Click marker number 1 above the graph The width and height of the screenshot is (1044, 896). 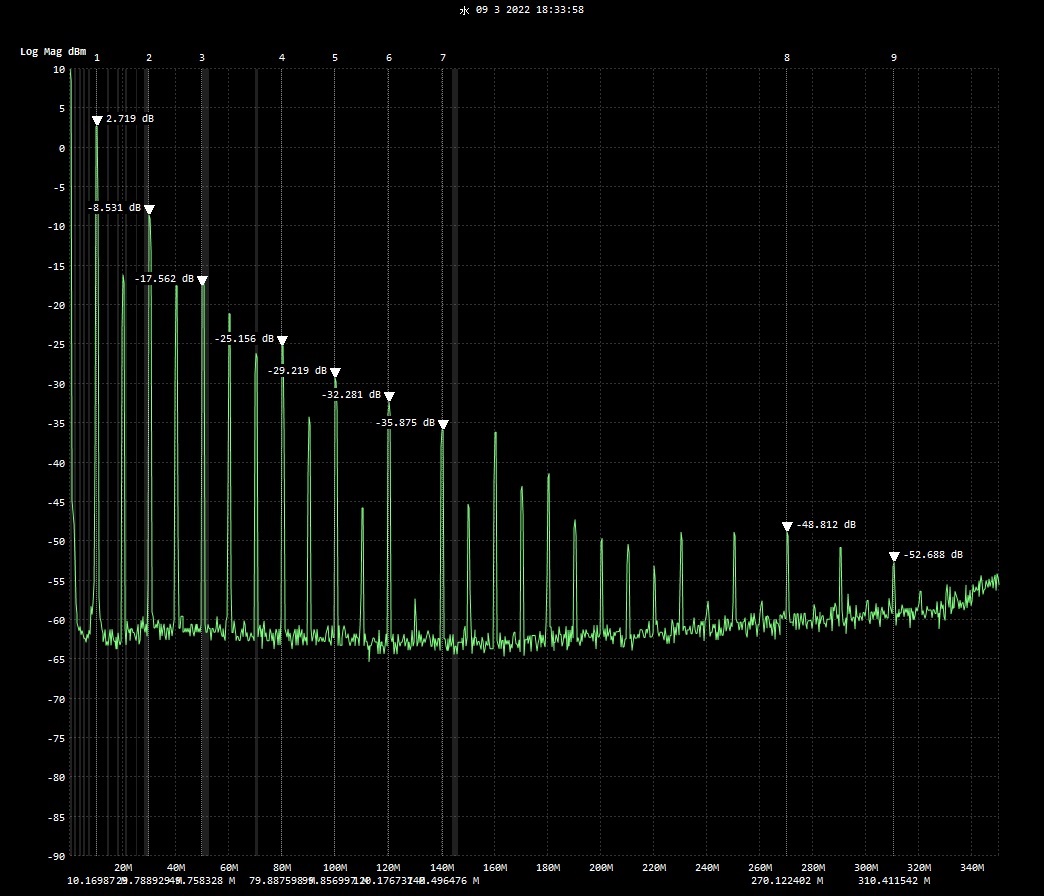click(97, 58)
